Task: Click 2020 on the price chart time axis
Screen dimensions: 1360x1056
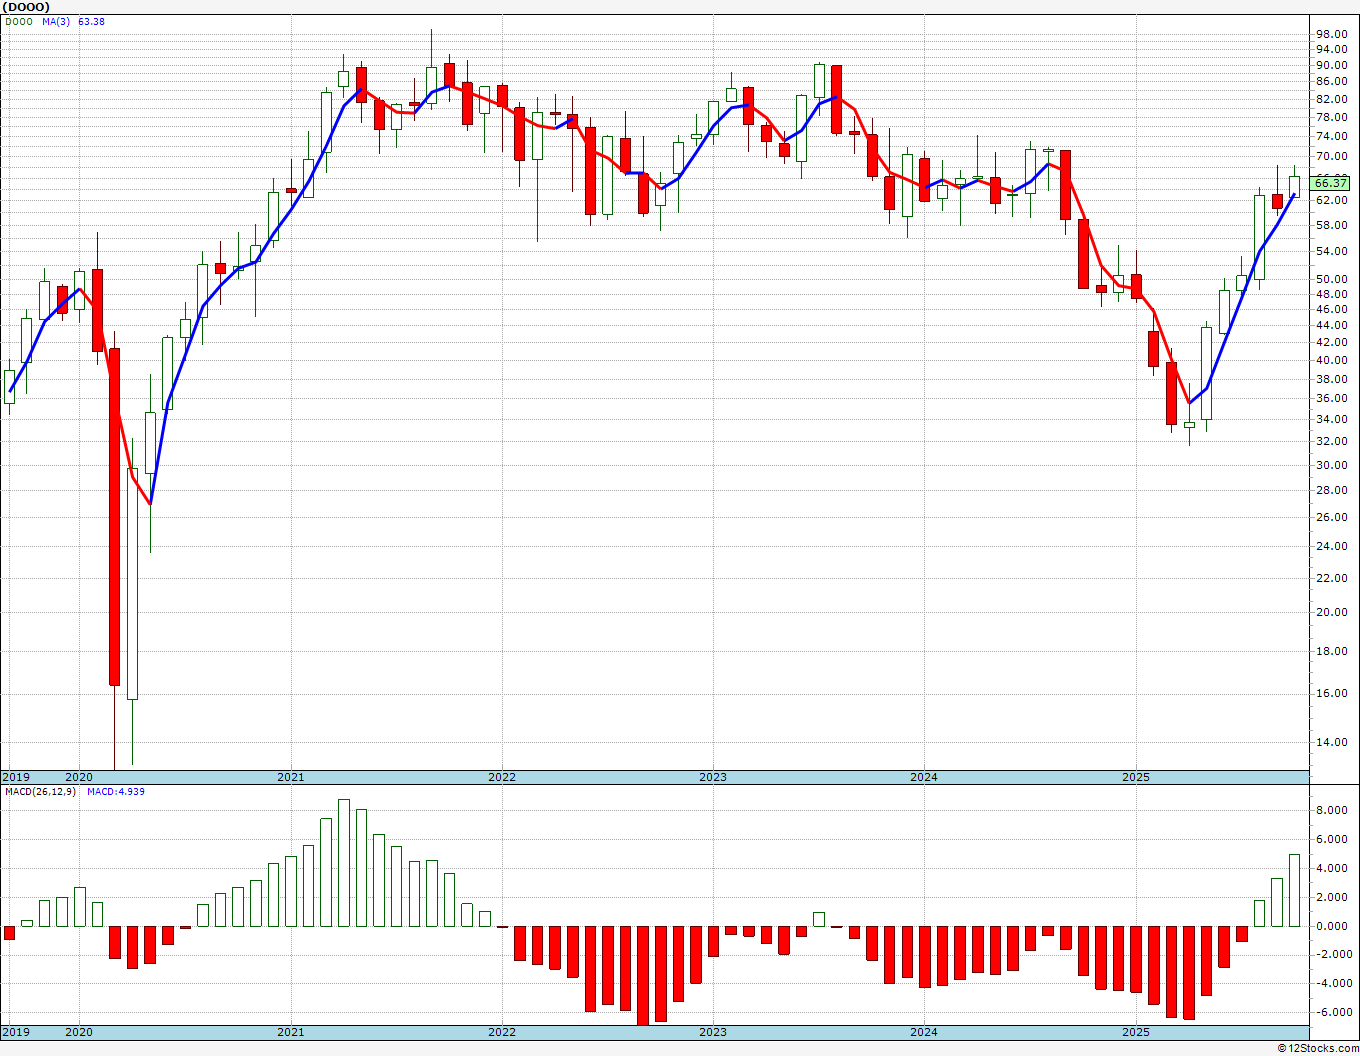Action: coord(79,777)
